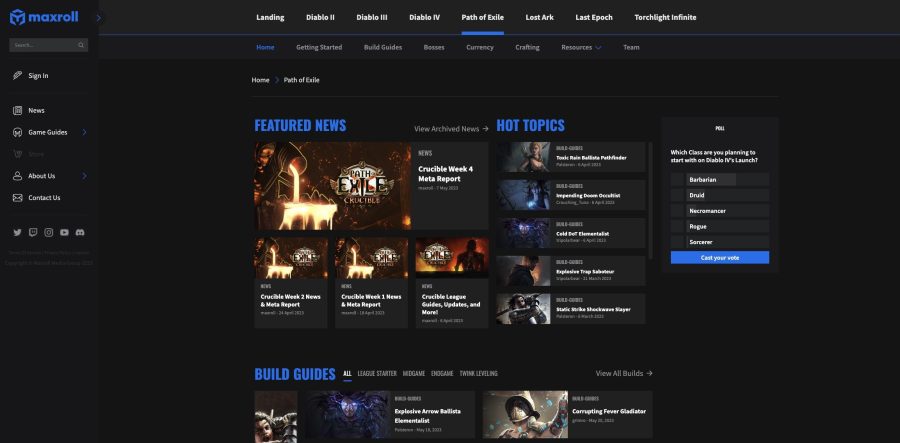Open Crucible Week 4 Meta Report thumbnail

(332, 186)
